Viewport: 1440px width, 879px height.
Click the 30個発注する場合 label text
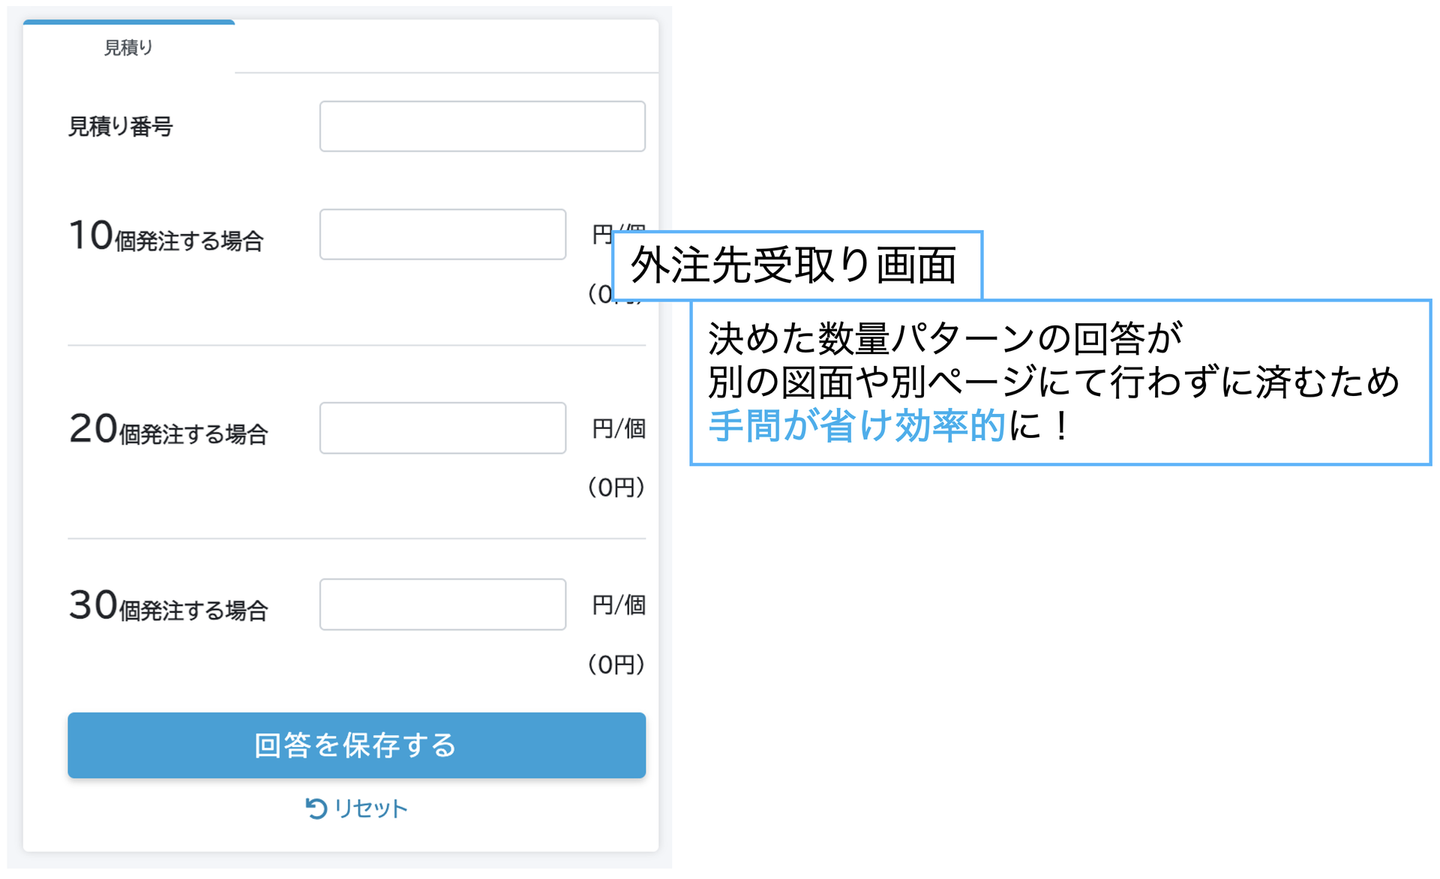coord(168,607)
